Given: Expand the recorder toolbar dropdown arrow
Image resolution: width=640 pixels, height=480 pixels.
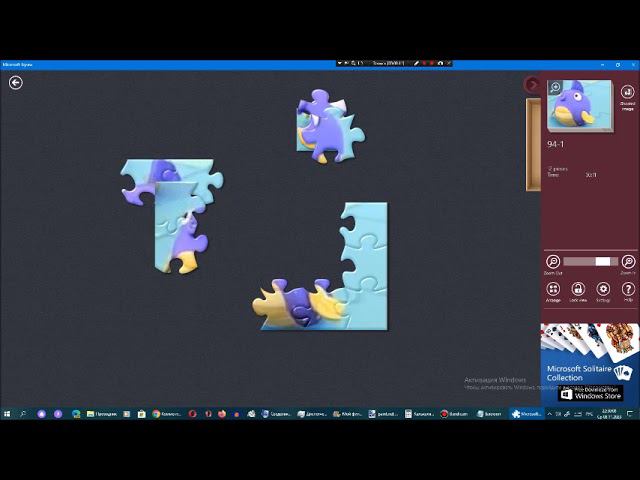Looking at the screenshot, I should pyautogui.click(x=339, y=63).
